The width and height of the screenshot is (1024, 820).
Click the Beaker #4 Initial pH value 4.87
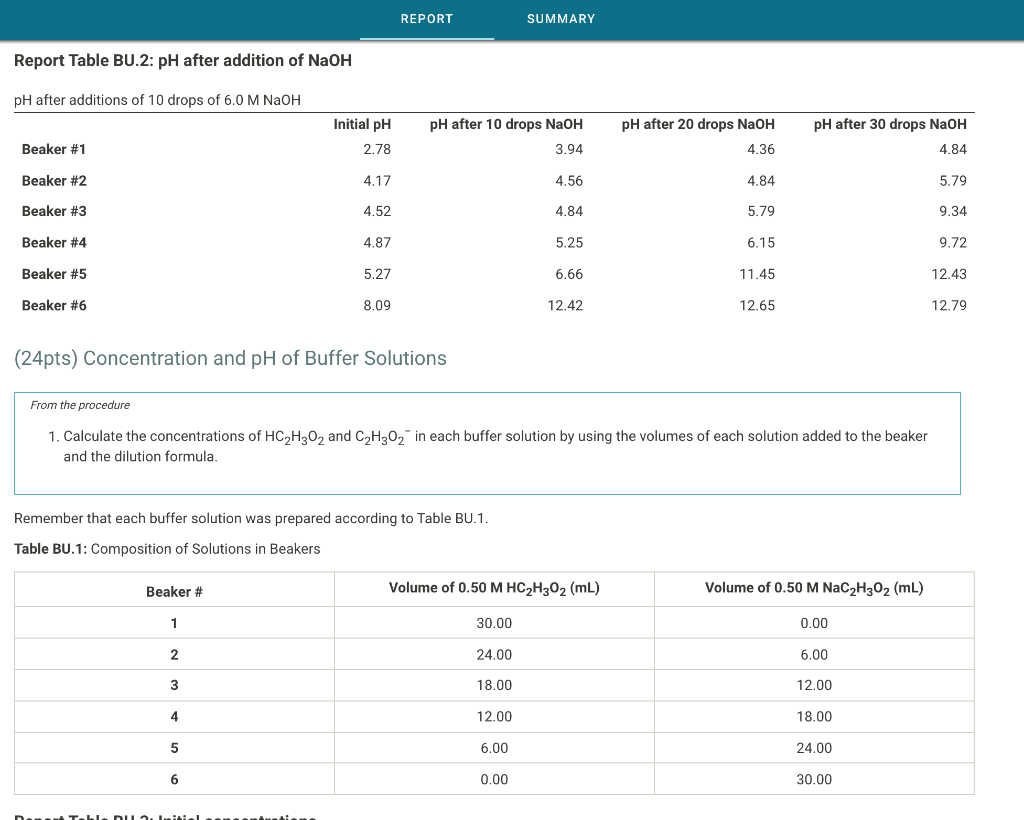[x=378, y=242]
